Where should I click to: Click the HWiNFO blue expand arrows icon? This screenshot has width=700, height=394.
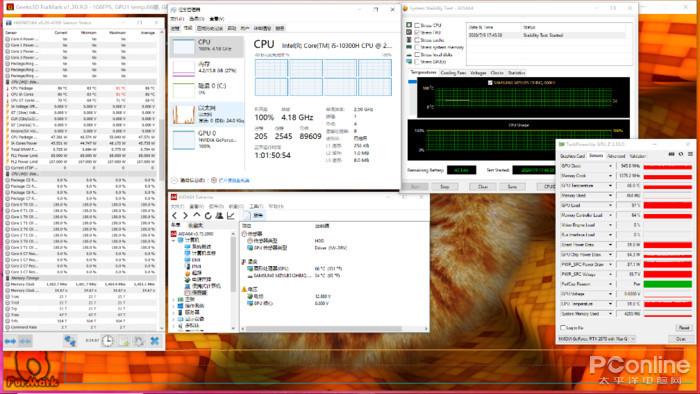10,341
